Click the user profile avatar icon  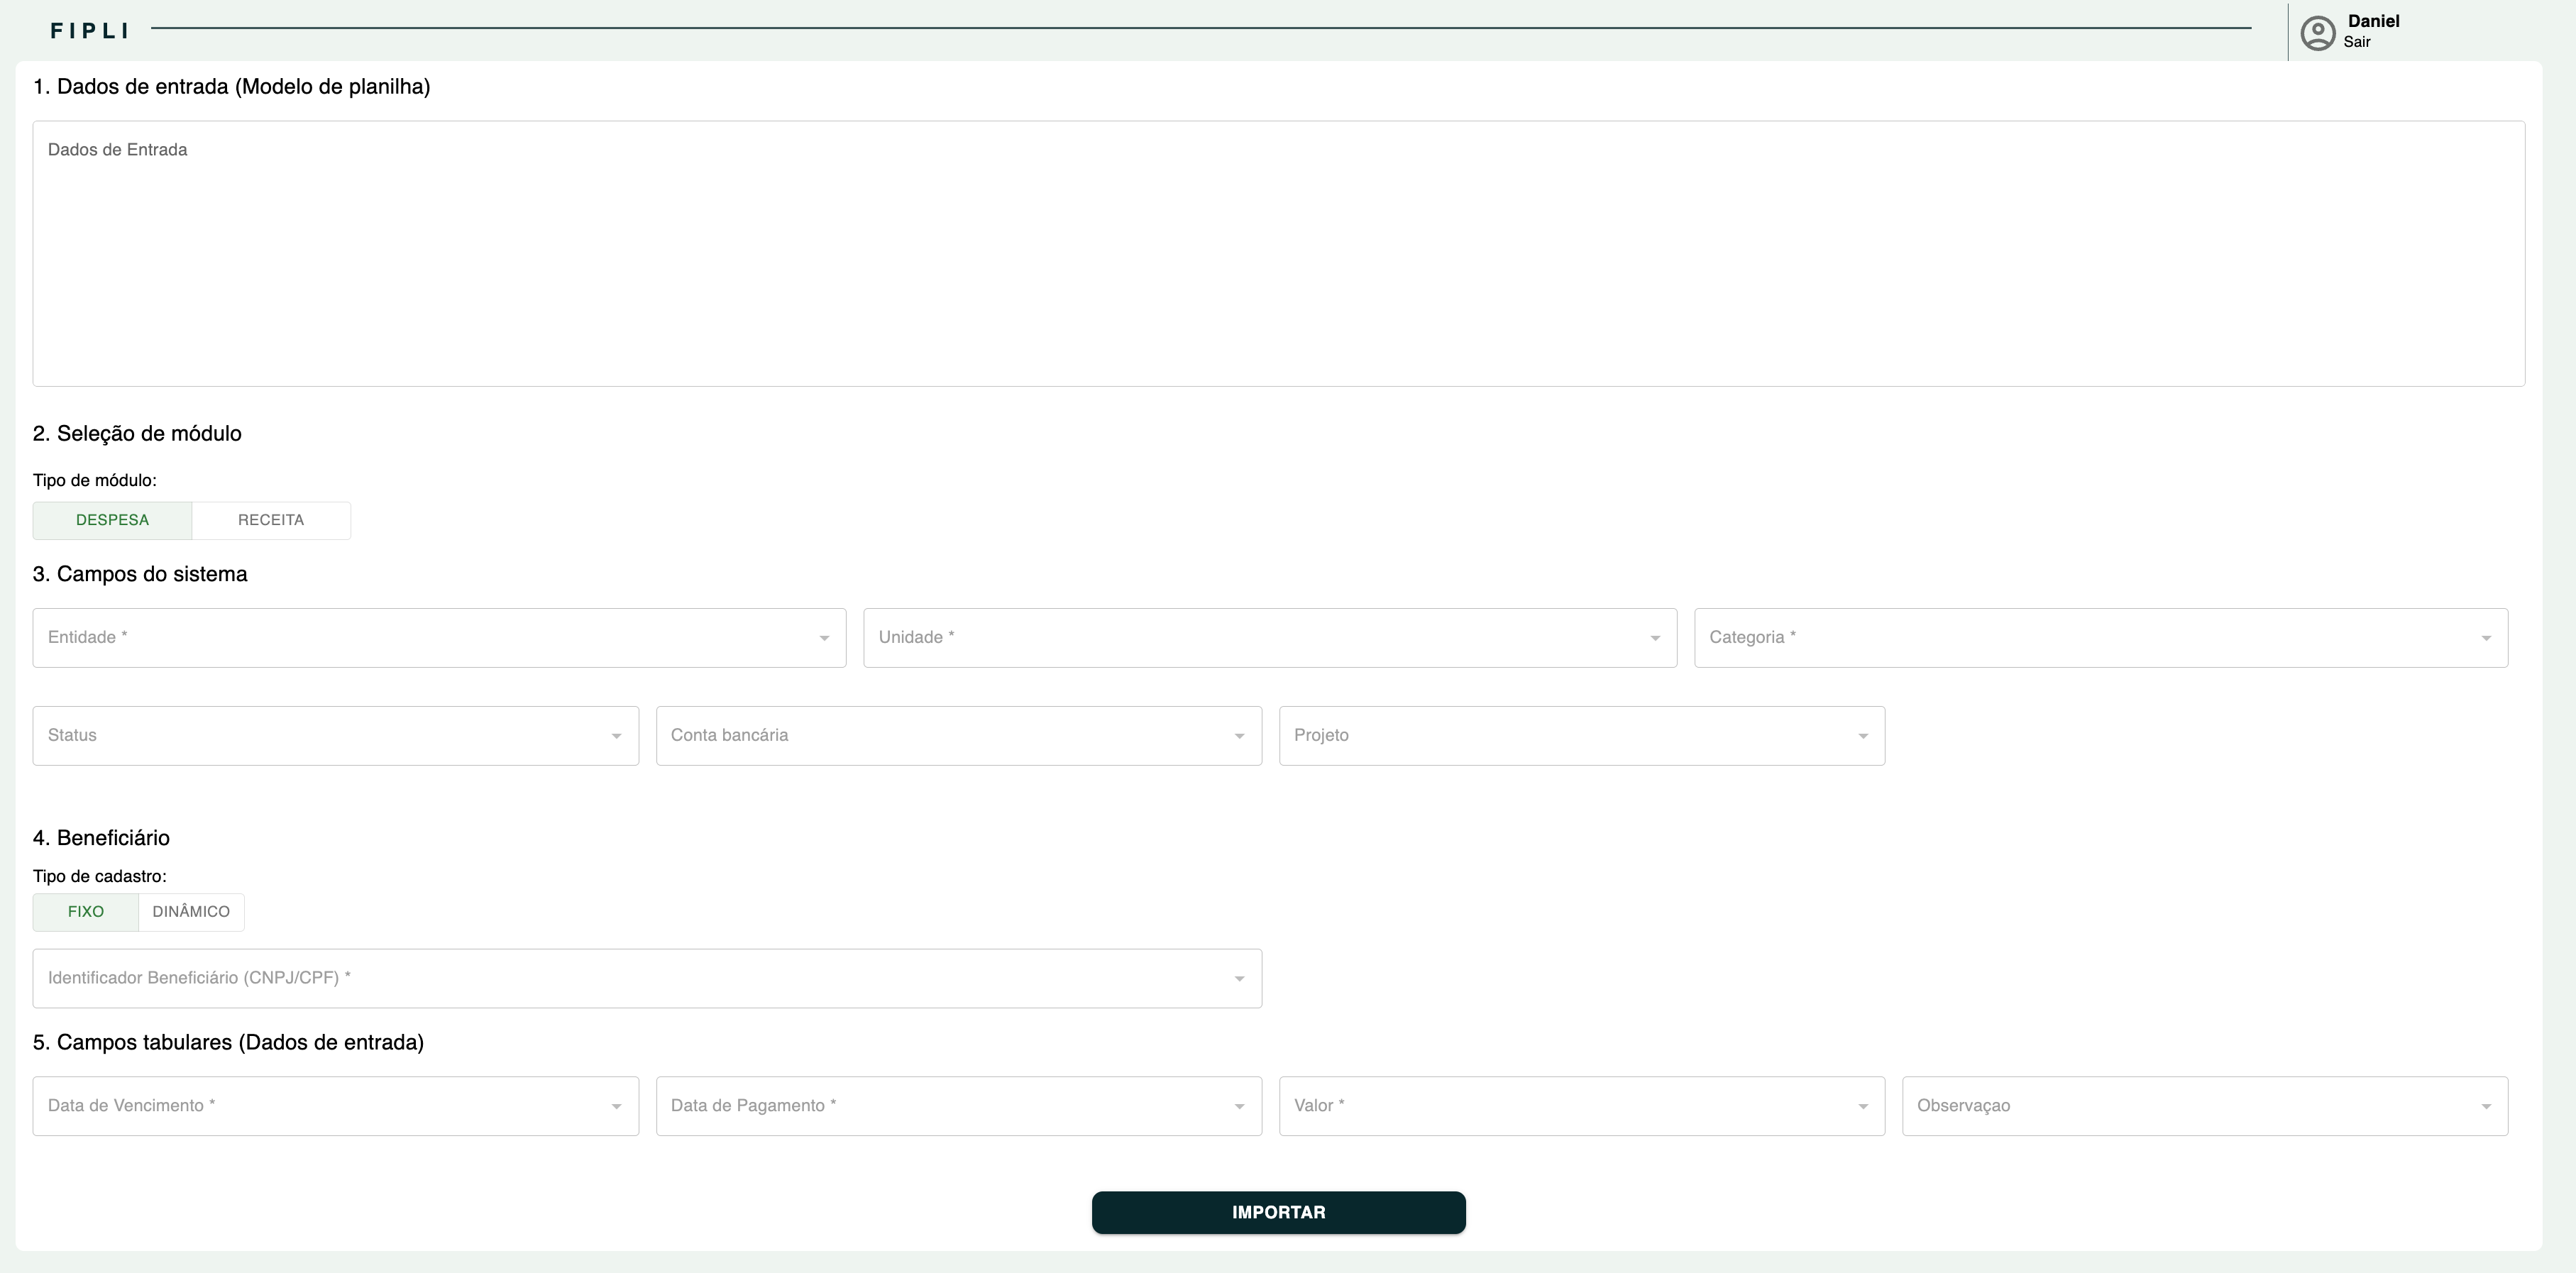(x=2317, y=33)
